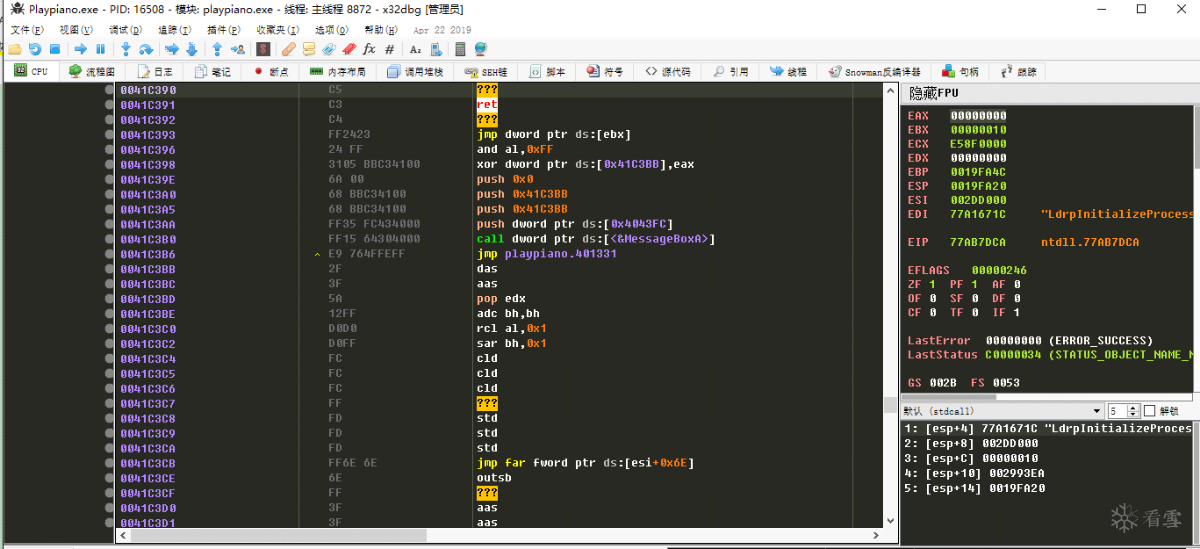
Task: Restart the debugged program with restart icon
Action: [x=35, y=49]
